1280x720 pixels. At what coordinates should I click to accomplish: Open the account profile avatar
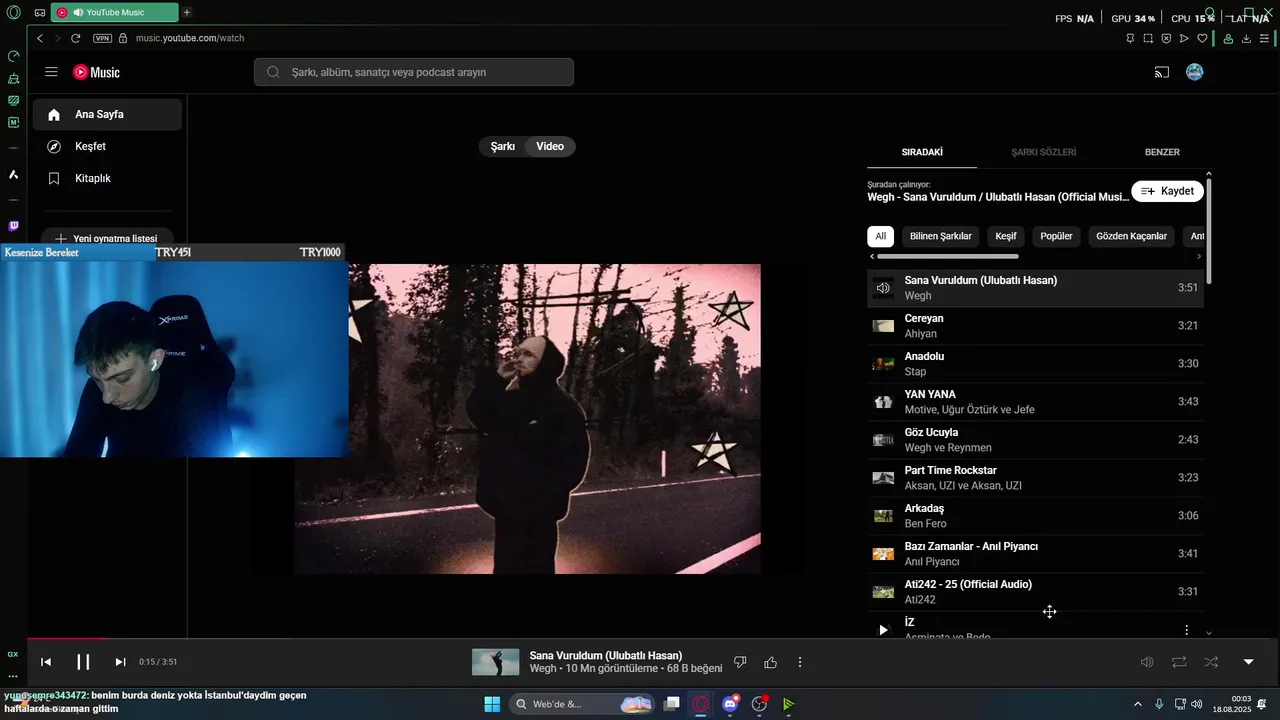1194,72
